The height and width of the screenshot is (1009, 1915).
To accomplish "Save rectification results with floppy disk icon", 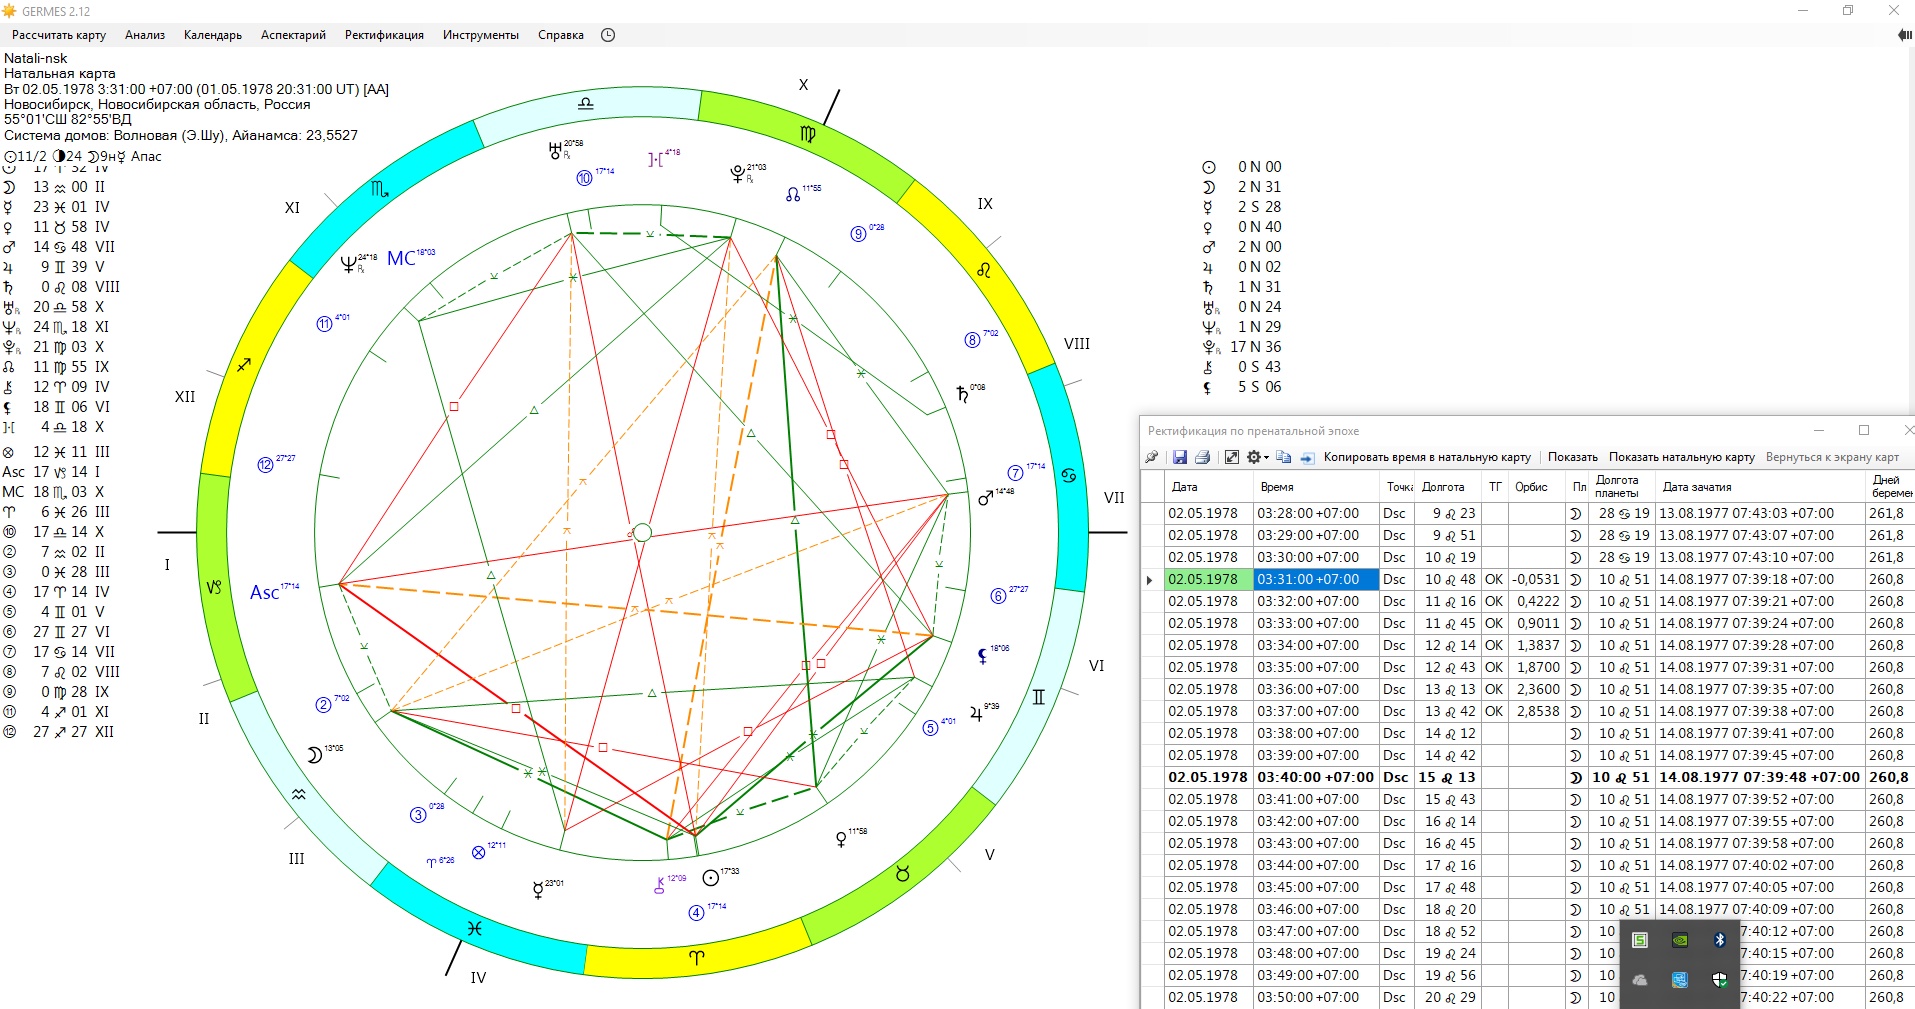I will pos(1180,457).
